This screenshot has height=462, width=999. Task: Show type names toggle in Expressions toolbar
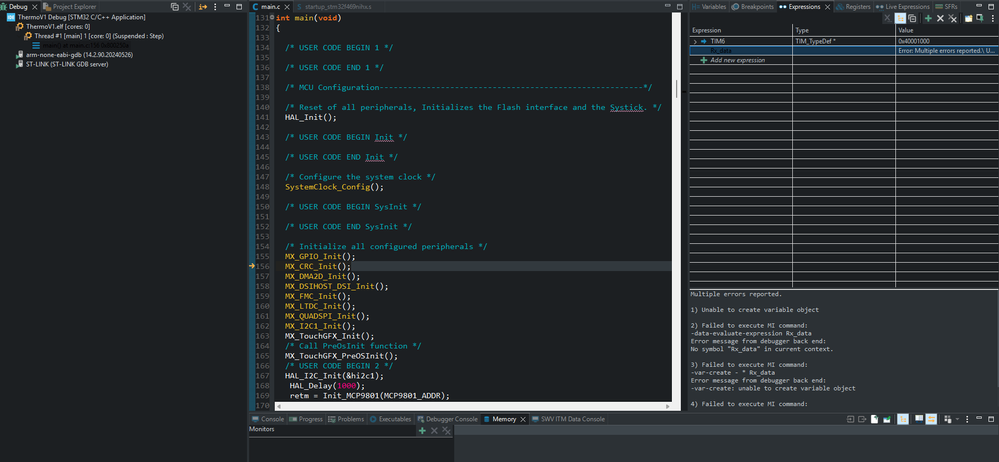pos(888,18)
